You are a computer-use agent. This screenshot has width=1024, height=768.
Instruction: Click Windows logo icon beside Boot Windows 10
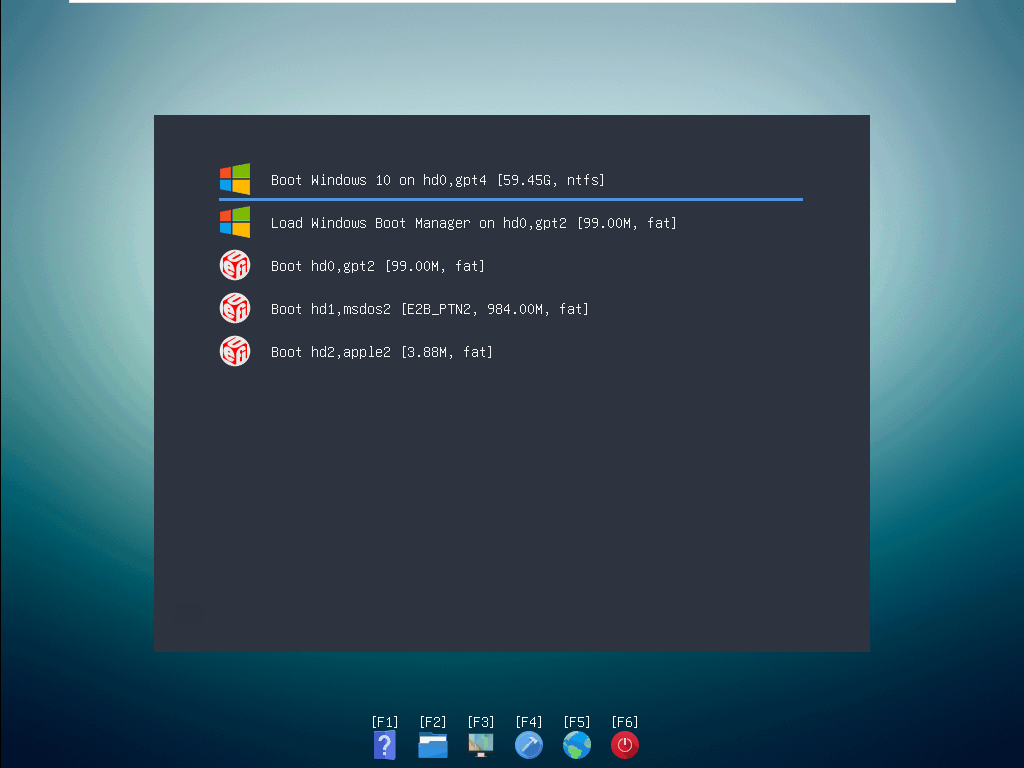[235, 179]
